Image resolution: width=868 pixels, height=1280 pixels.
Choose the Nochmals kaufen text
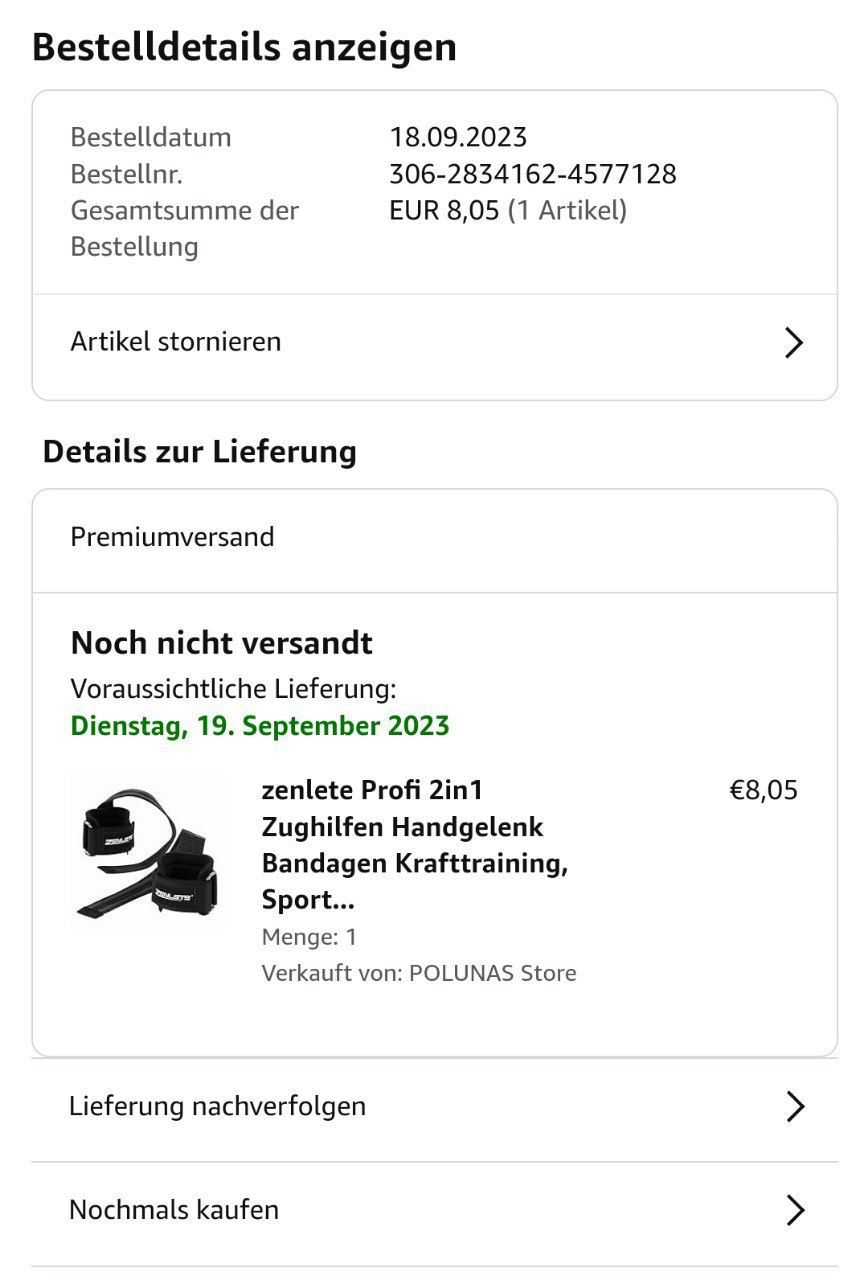click(174, 1210)
